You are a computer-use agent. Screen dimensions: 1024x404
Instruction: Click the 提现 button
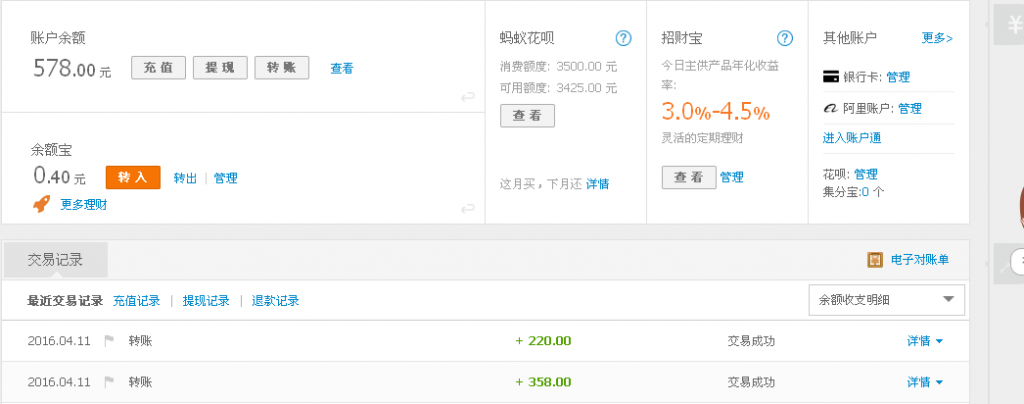tap(219, 68)
